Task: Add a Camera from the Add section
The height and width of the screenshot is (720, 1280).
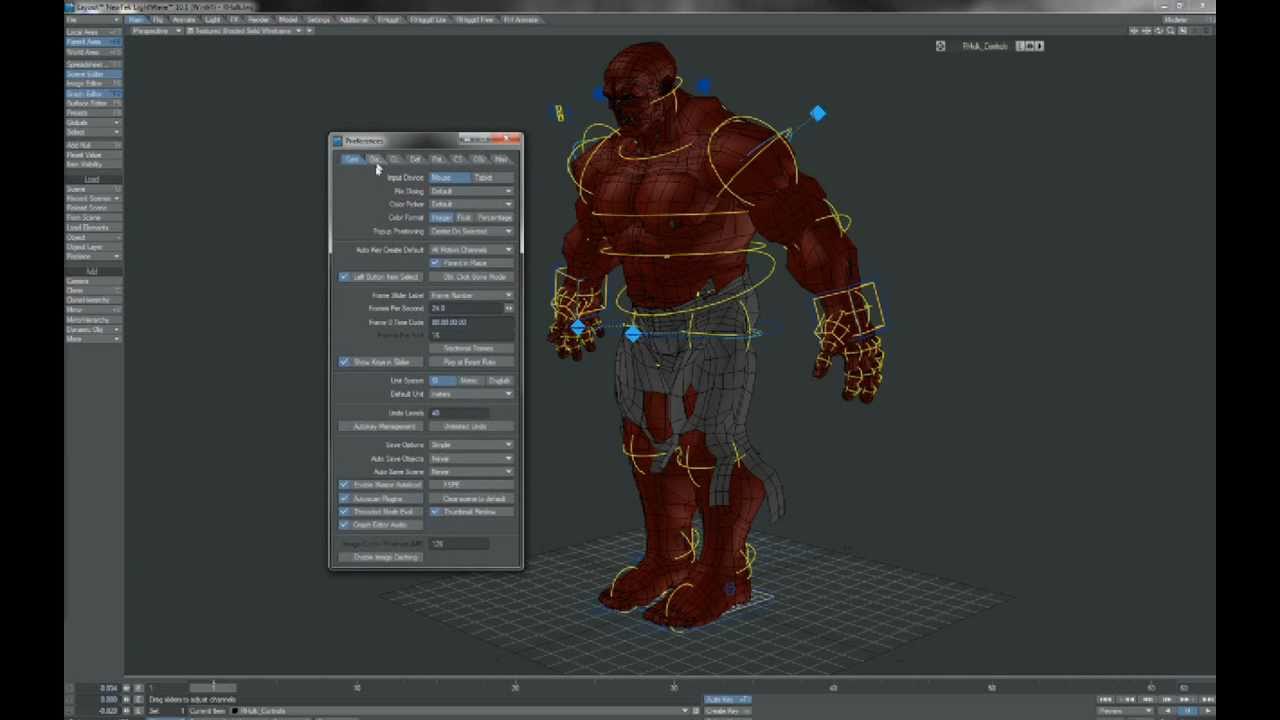Action: tap(93, 281)
